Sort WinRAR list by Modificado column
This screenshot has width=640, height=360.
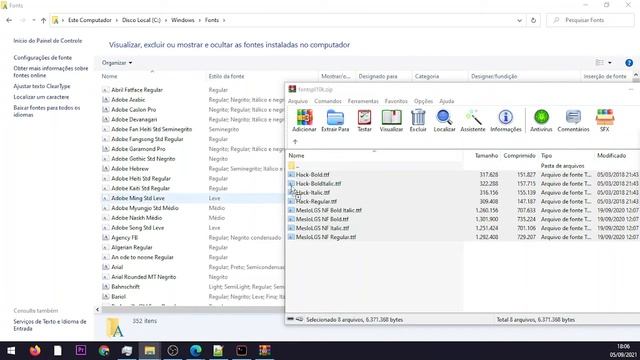click(611, 156)
